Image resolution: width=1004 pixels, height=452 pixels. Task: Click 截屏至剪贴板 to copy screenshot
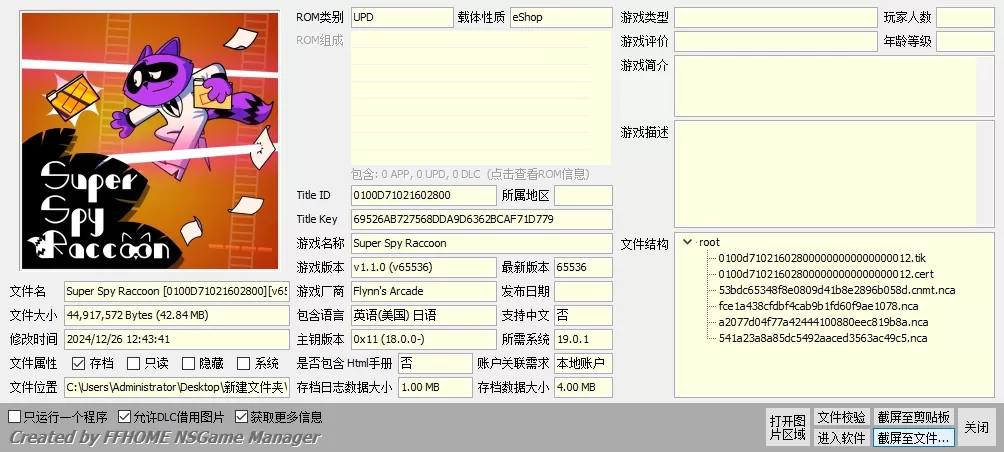pos(914,417)
